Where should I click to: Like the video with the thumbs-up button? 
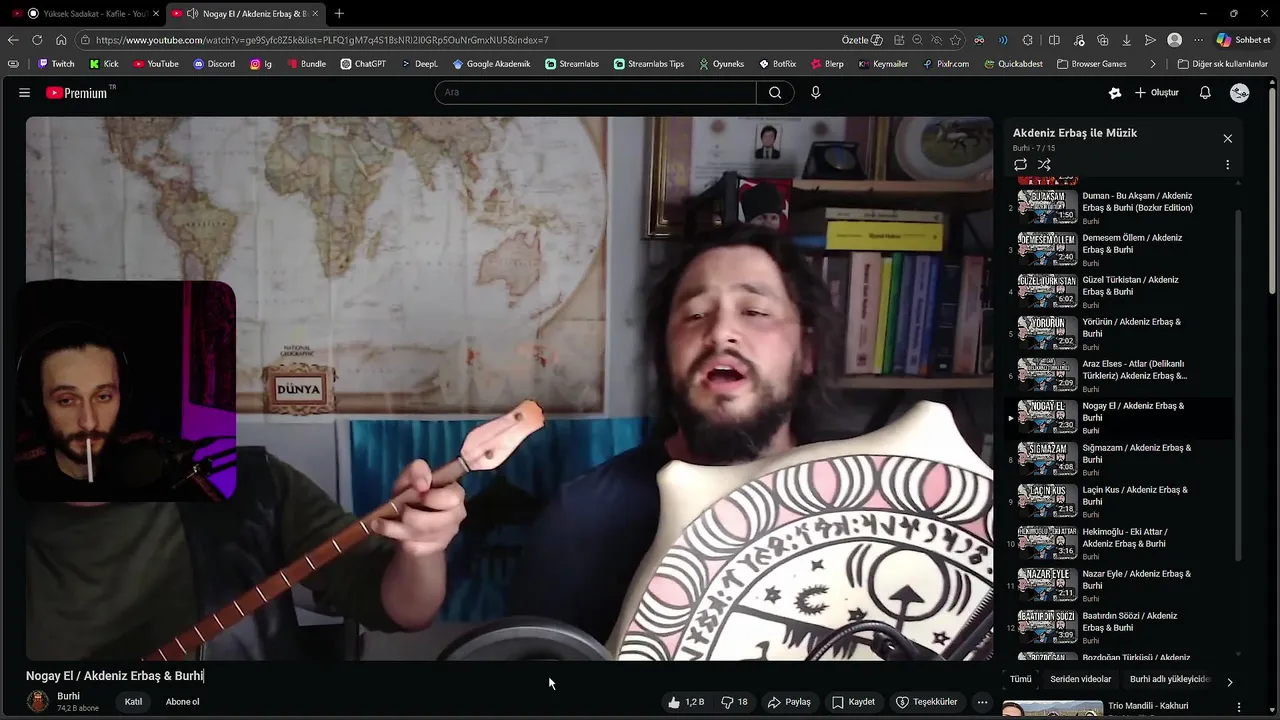686,702
